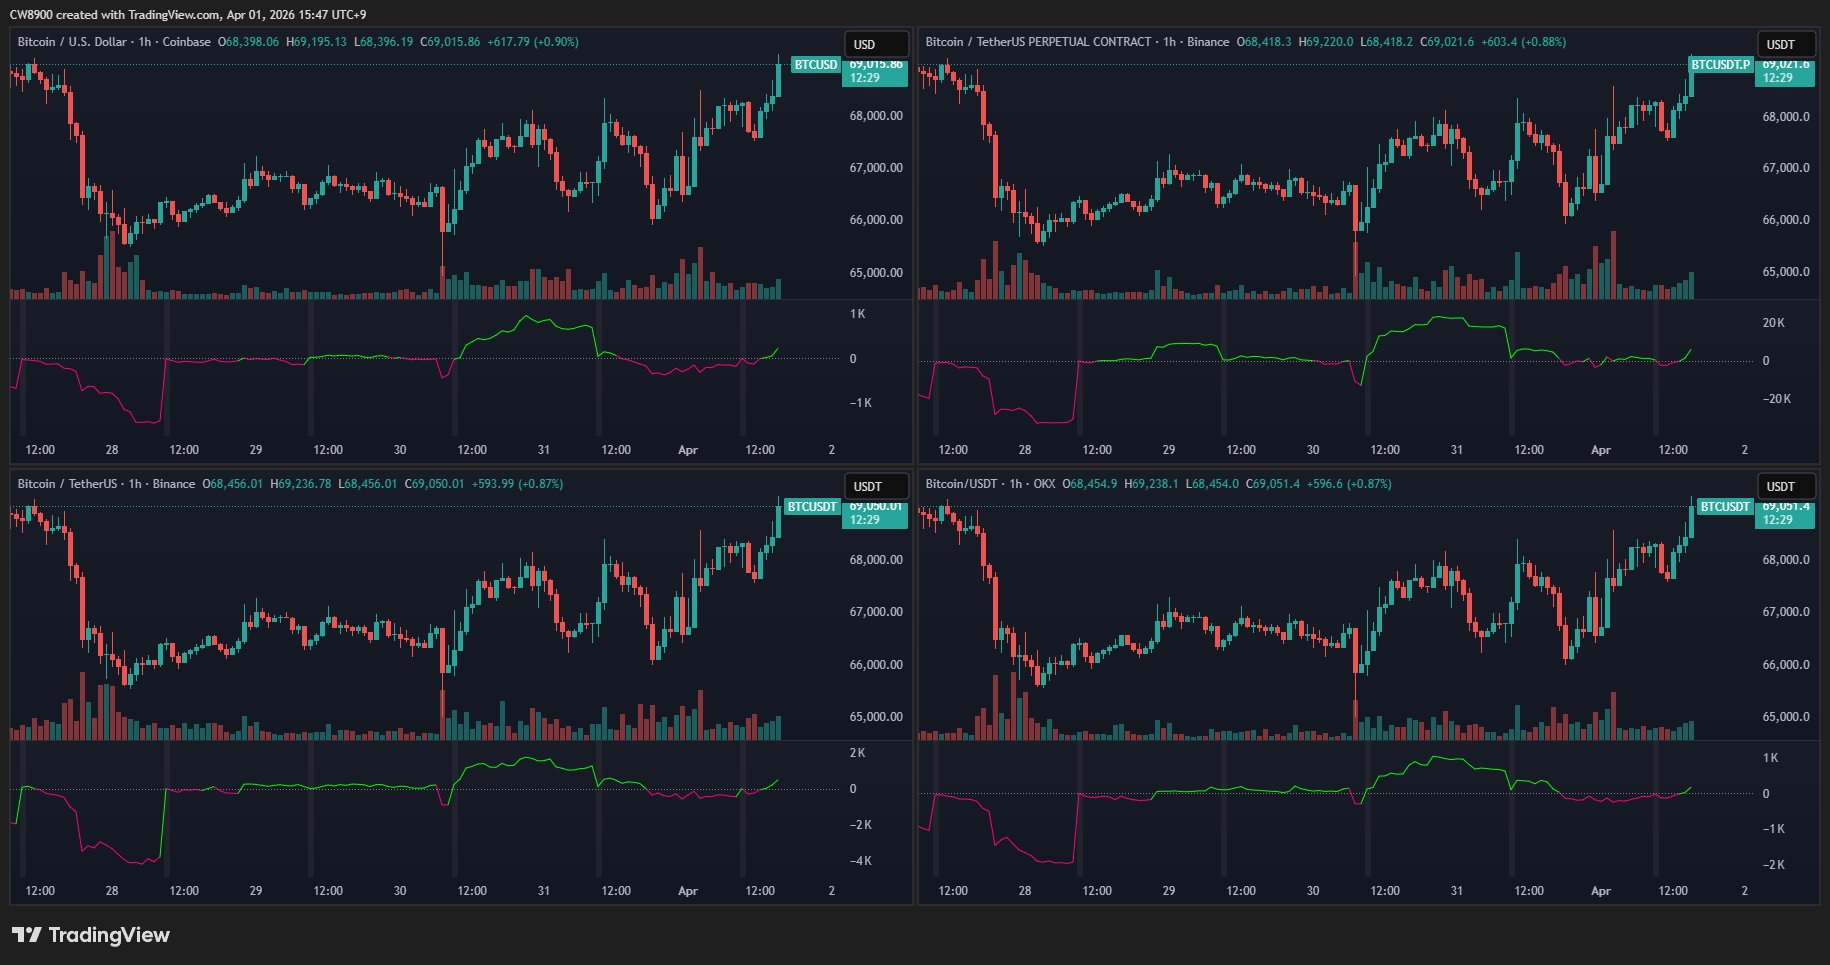Click the 20K indicator level on perpetual chart
1830x965 pixels.
[x=1774, y=323]
